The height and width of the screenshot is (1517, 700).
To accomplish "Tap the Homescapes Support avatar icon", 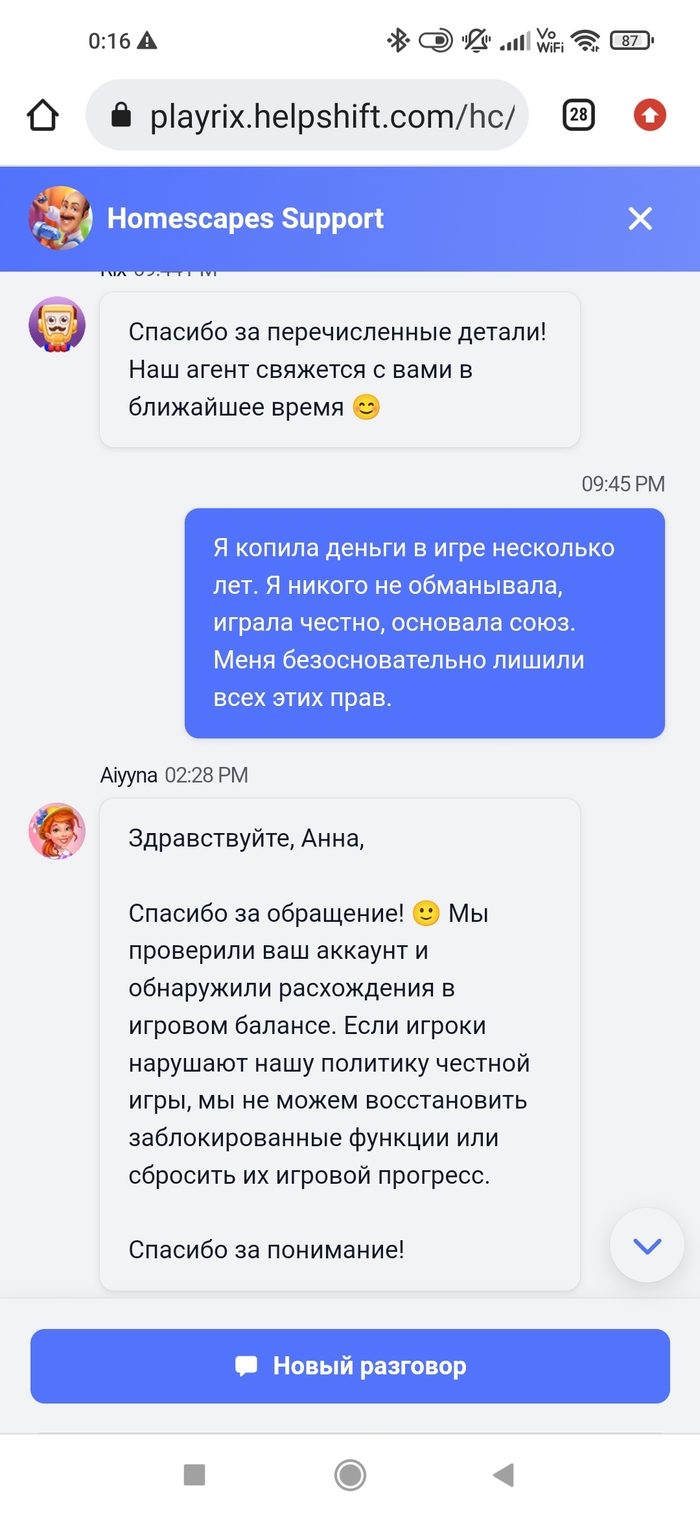I will 60,218.
